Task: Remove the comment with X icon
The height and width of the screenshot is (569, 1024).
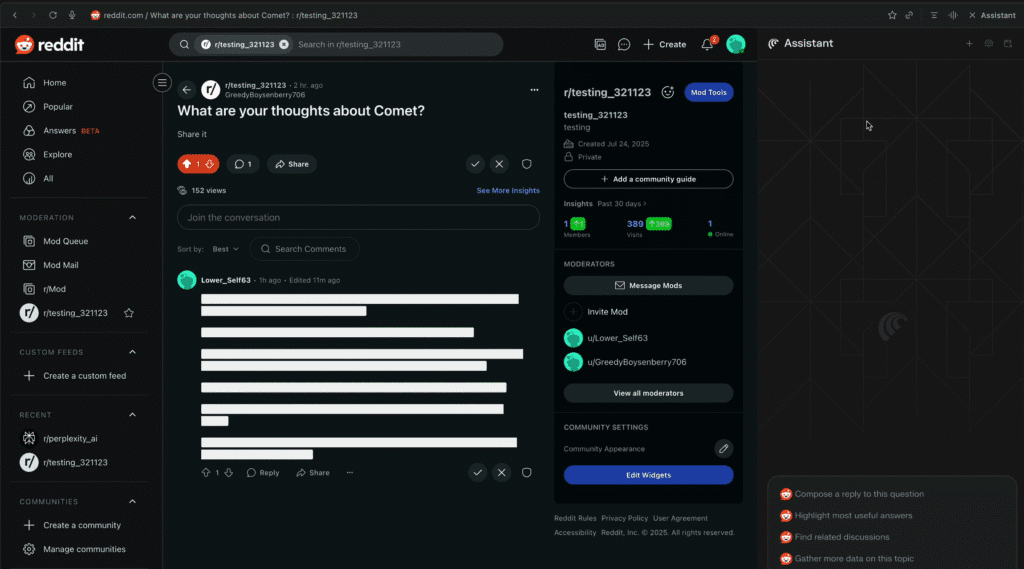Action: click(502, 472)
